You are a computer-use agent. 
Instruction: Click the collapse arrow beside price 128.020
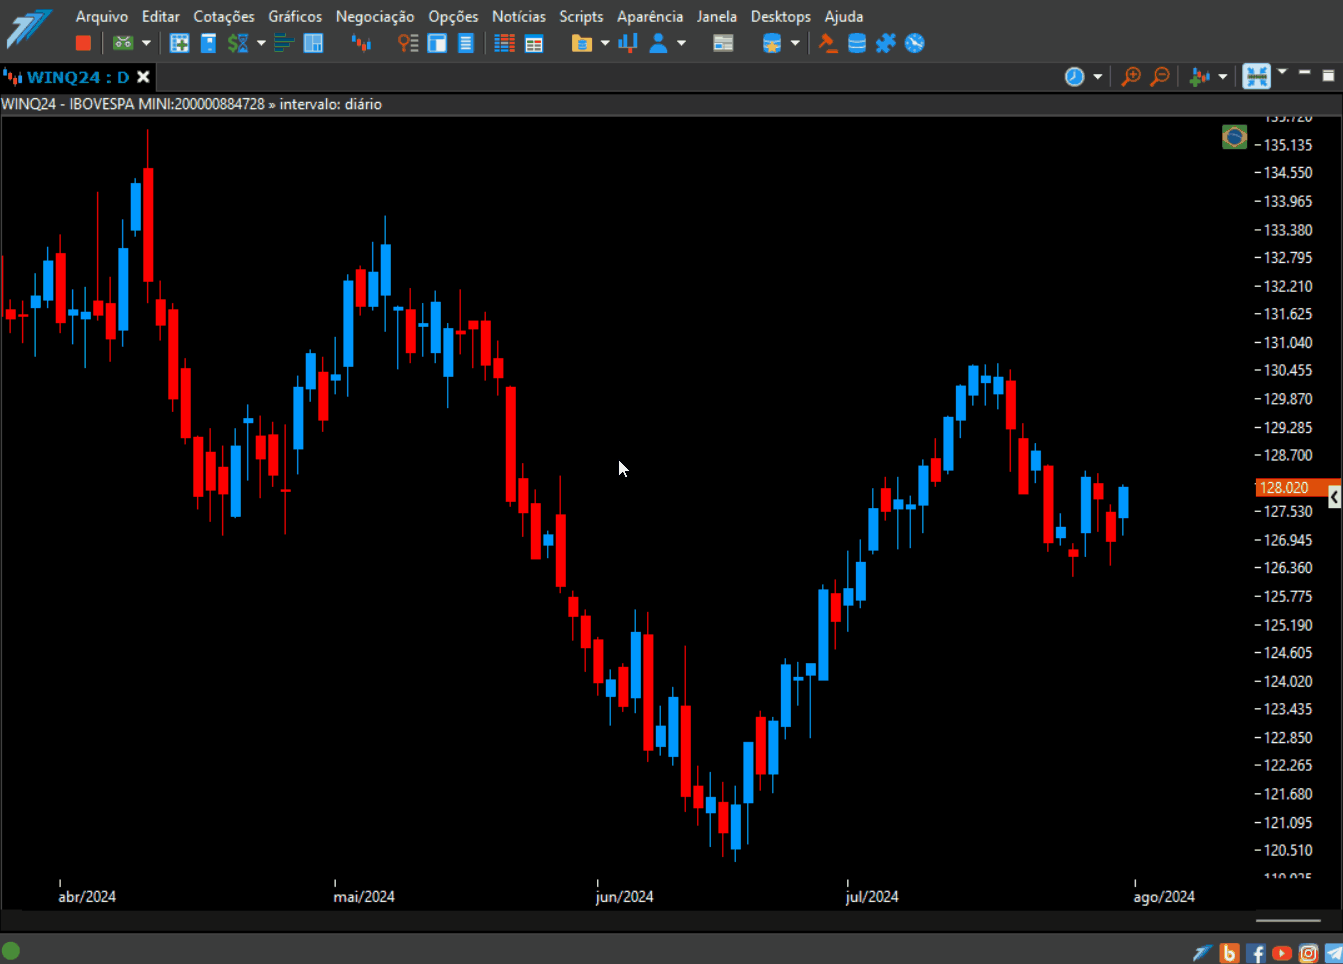1334,497
